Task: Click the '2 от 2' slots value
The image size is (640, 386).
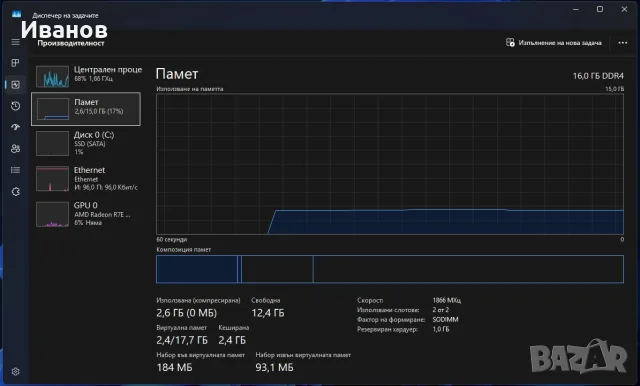Action: (x=440, y=310)
